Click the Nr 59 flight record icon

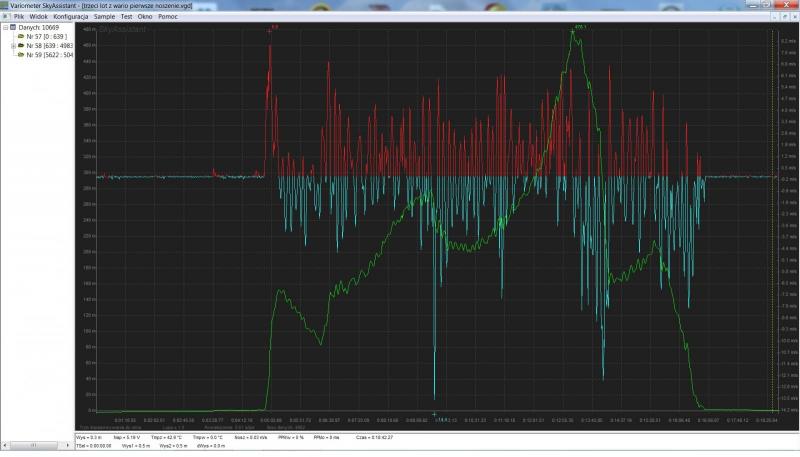click(19, 54)
